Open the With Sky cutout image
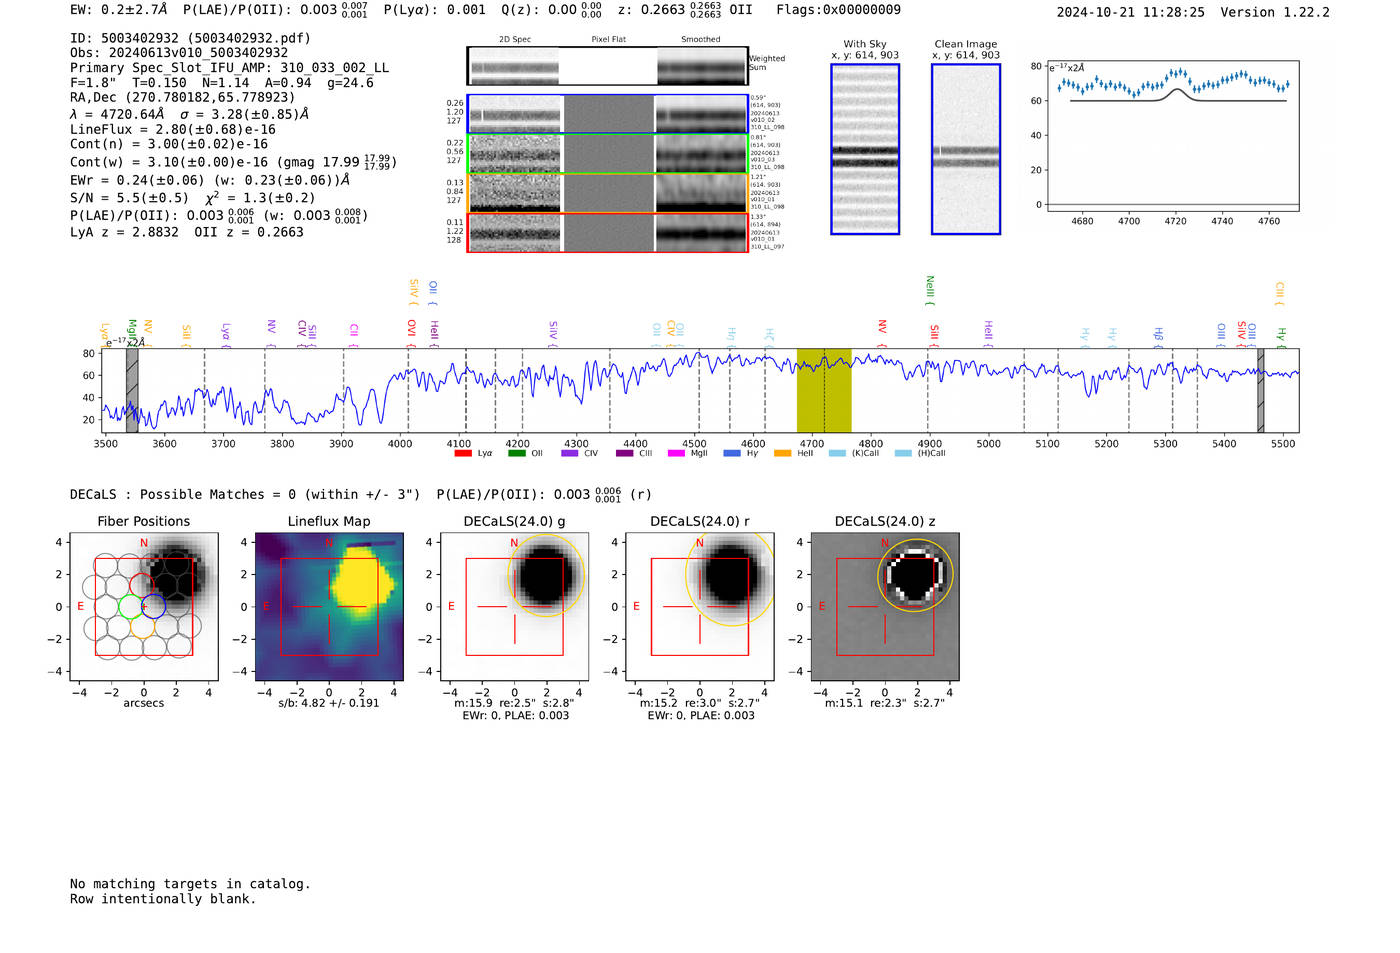 865,149
